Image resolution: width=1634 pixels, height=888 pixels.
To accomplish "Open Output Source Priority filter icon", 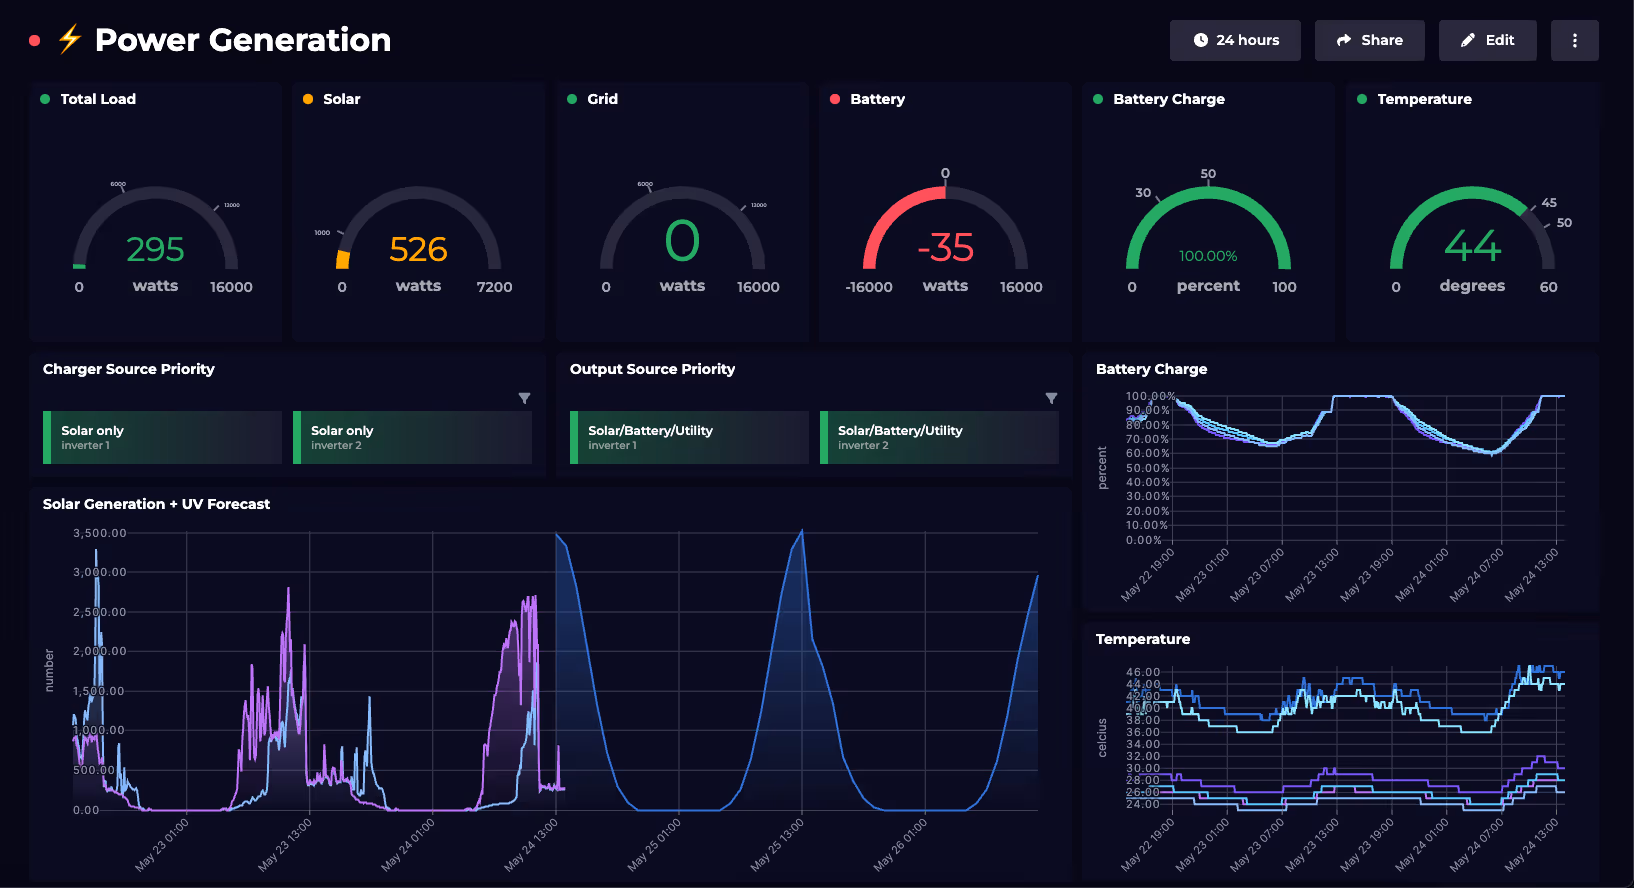I will click(1051, 398).
